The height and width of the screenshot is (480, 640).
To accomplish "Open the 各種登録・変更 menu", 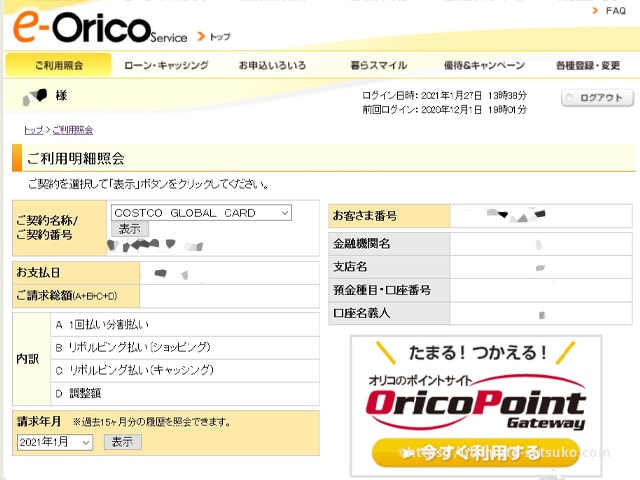I will [x=588, y=65].
